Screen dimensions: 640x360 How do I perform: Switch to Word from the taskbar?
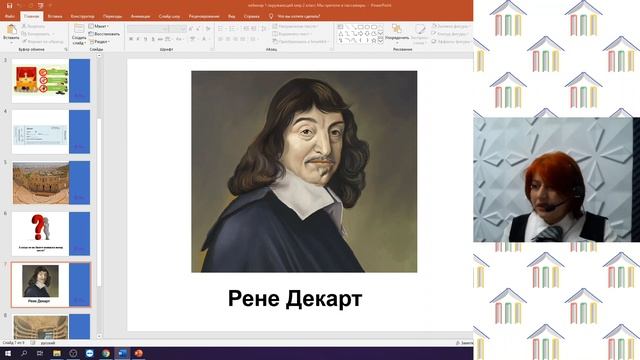122,353
